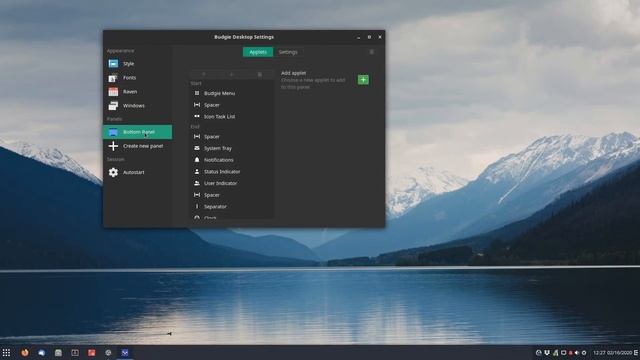Click the red app icon on taskbar
This screenshot has width=640, height=360.
[91, 353]
